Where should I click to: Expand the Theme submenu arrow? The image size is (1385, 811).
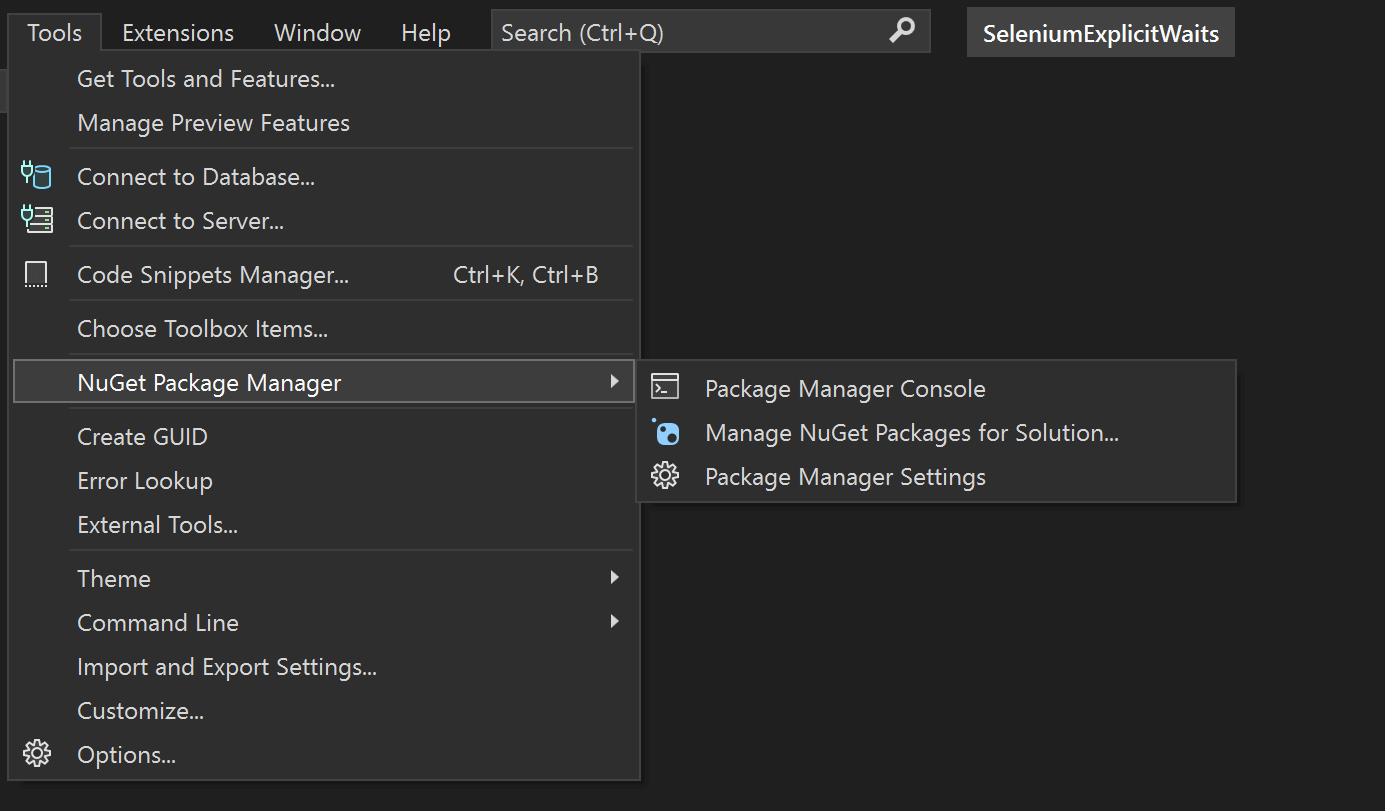coord(614,578)
